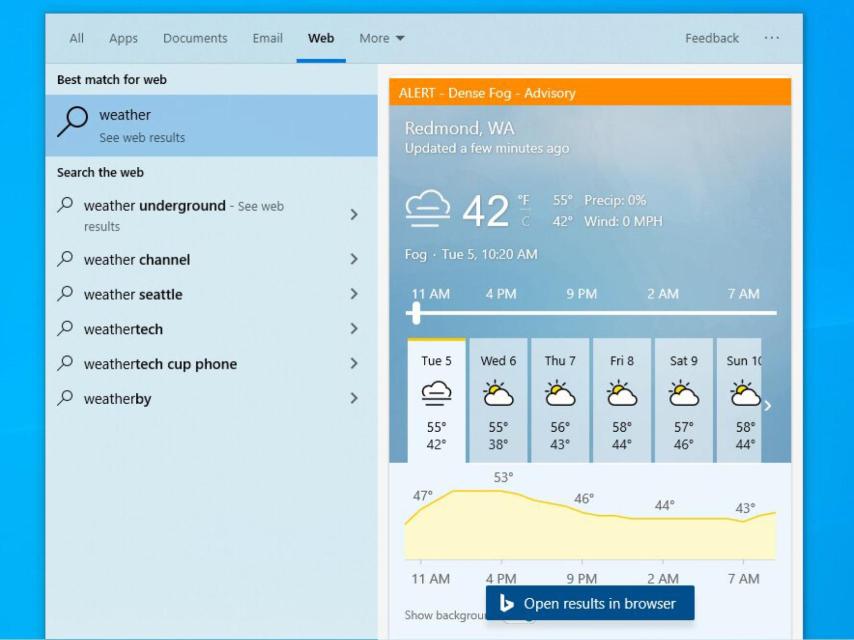
Task: Choose the Fri 8 forecast icon
Action: click(x=622, y=393)
